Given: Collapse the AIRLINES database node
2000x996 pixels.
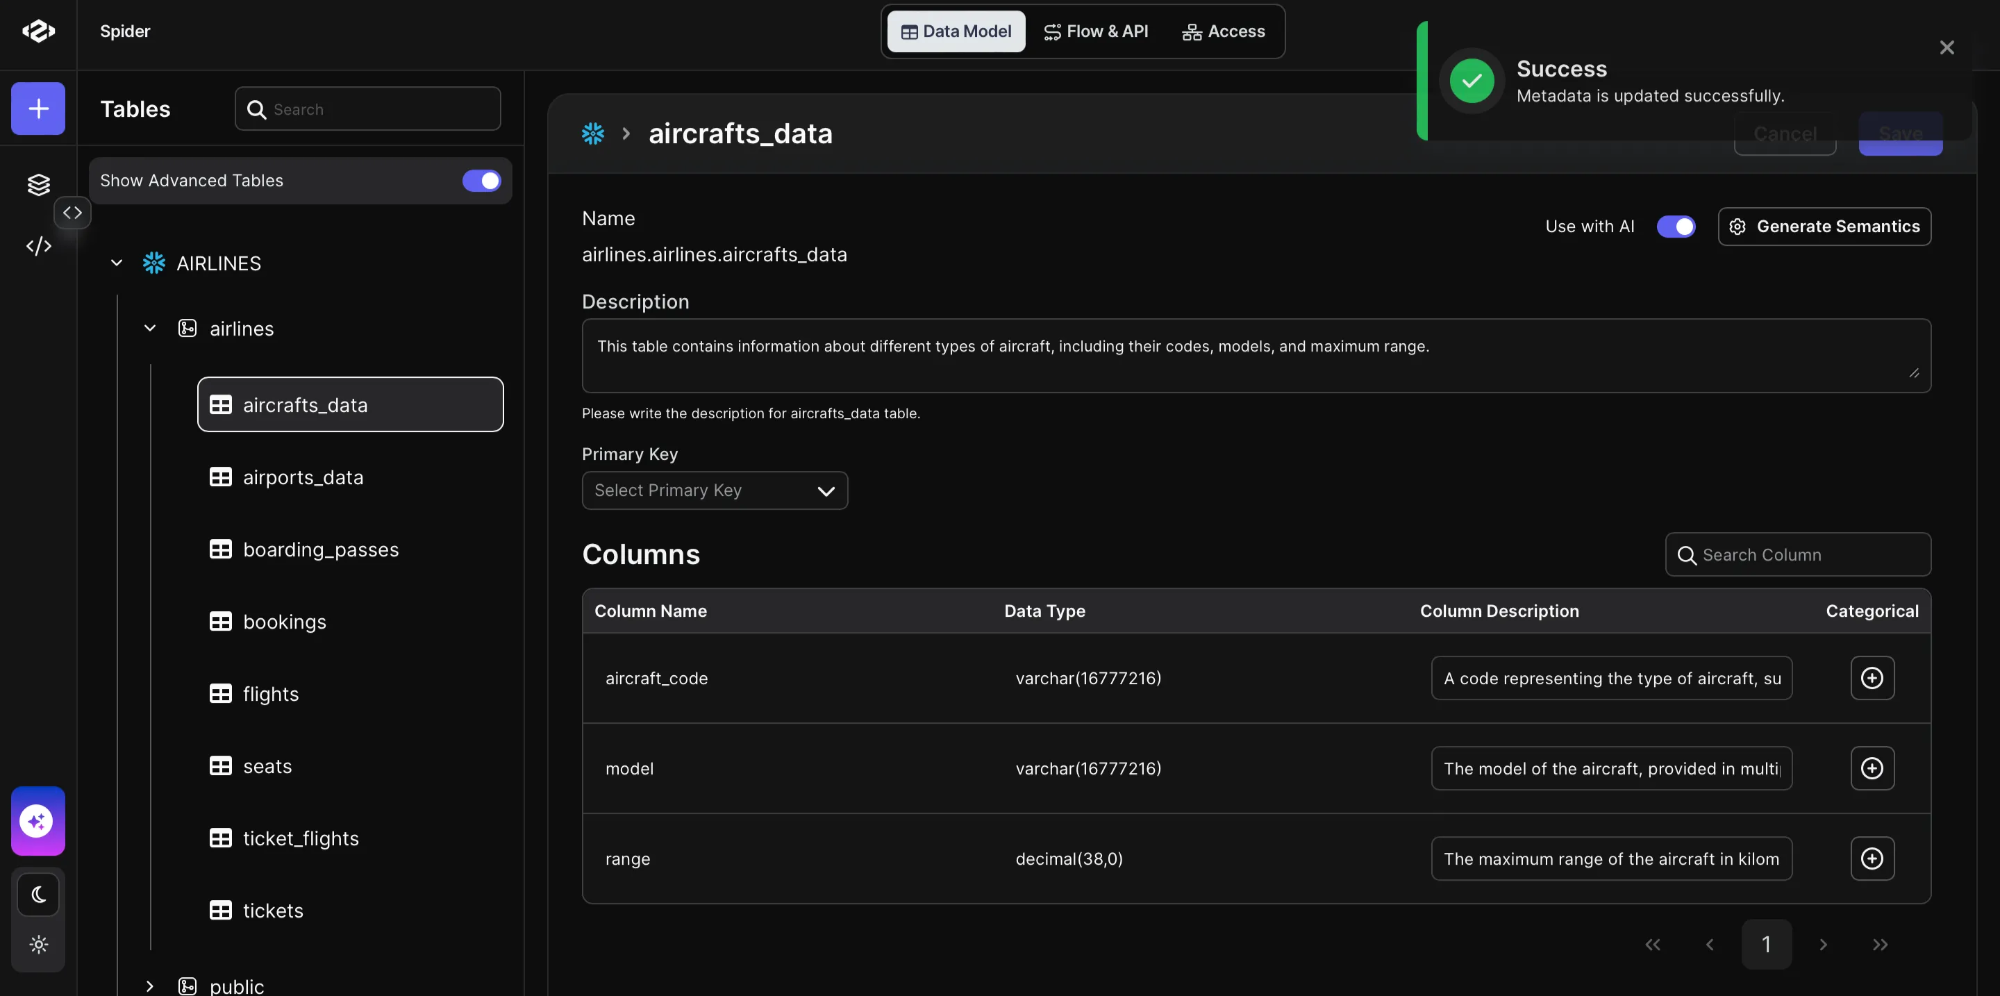Looking at the screenshot, I should pos(117,263).
